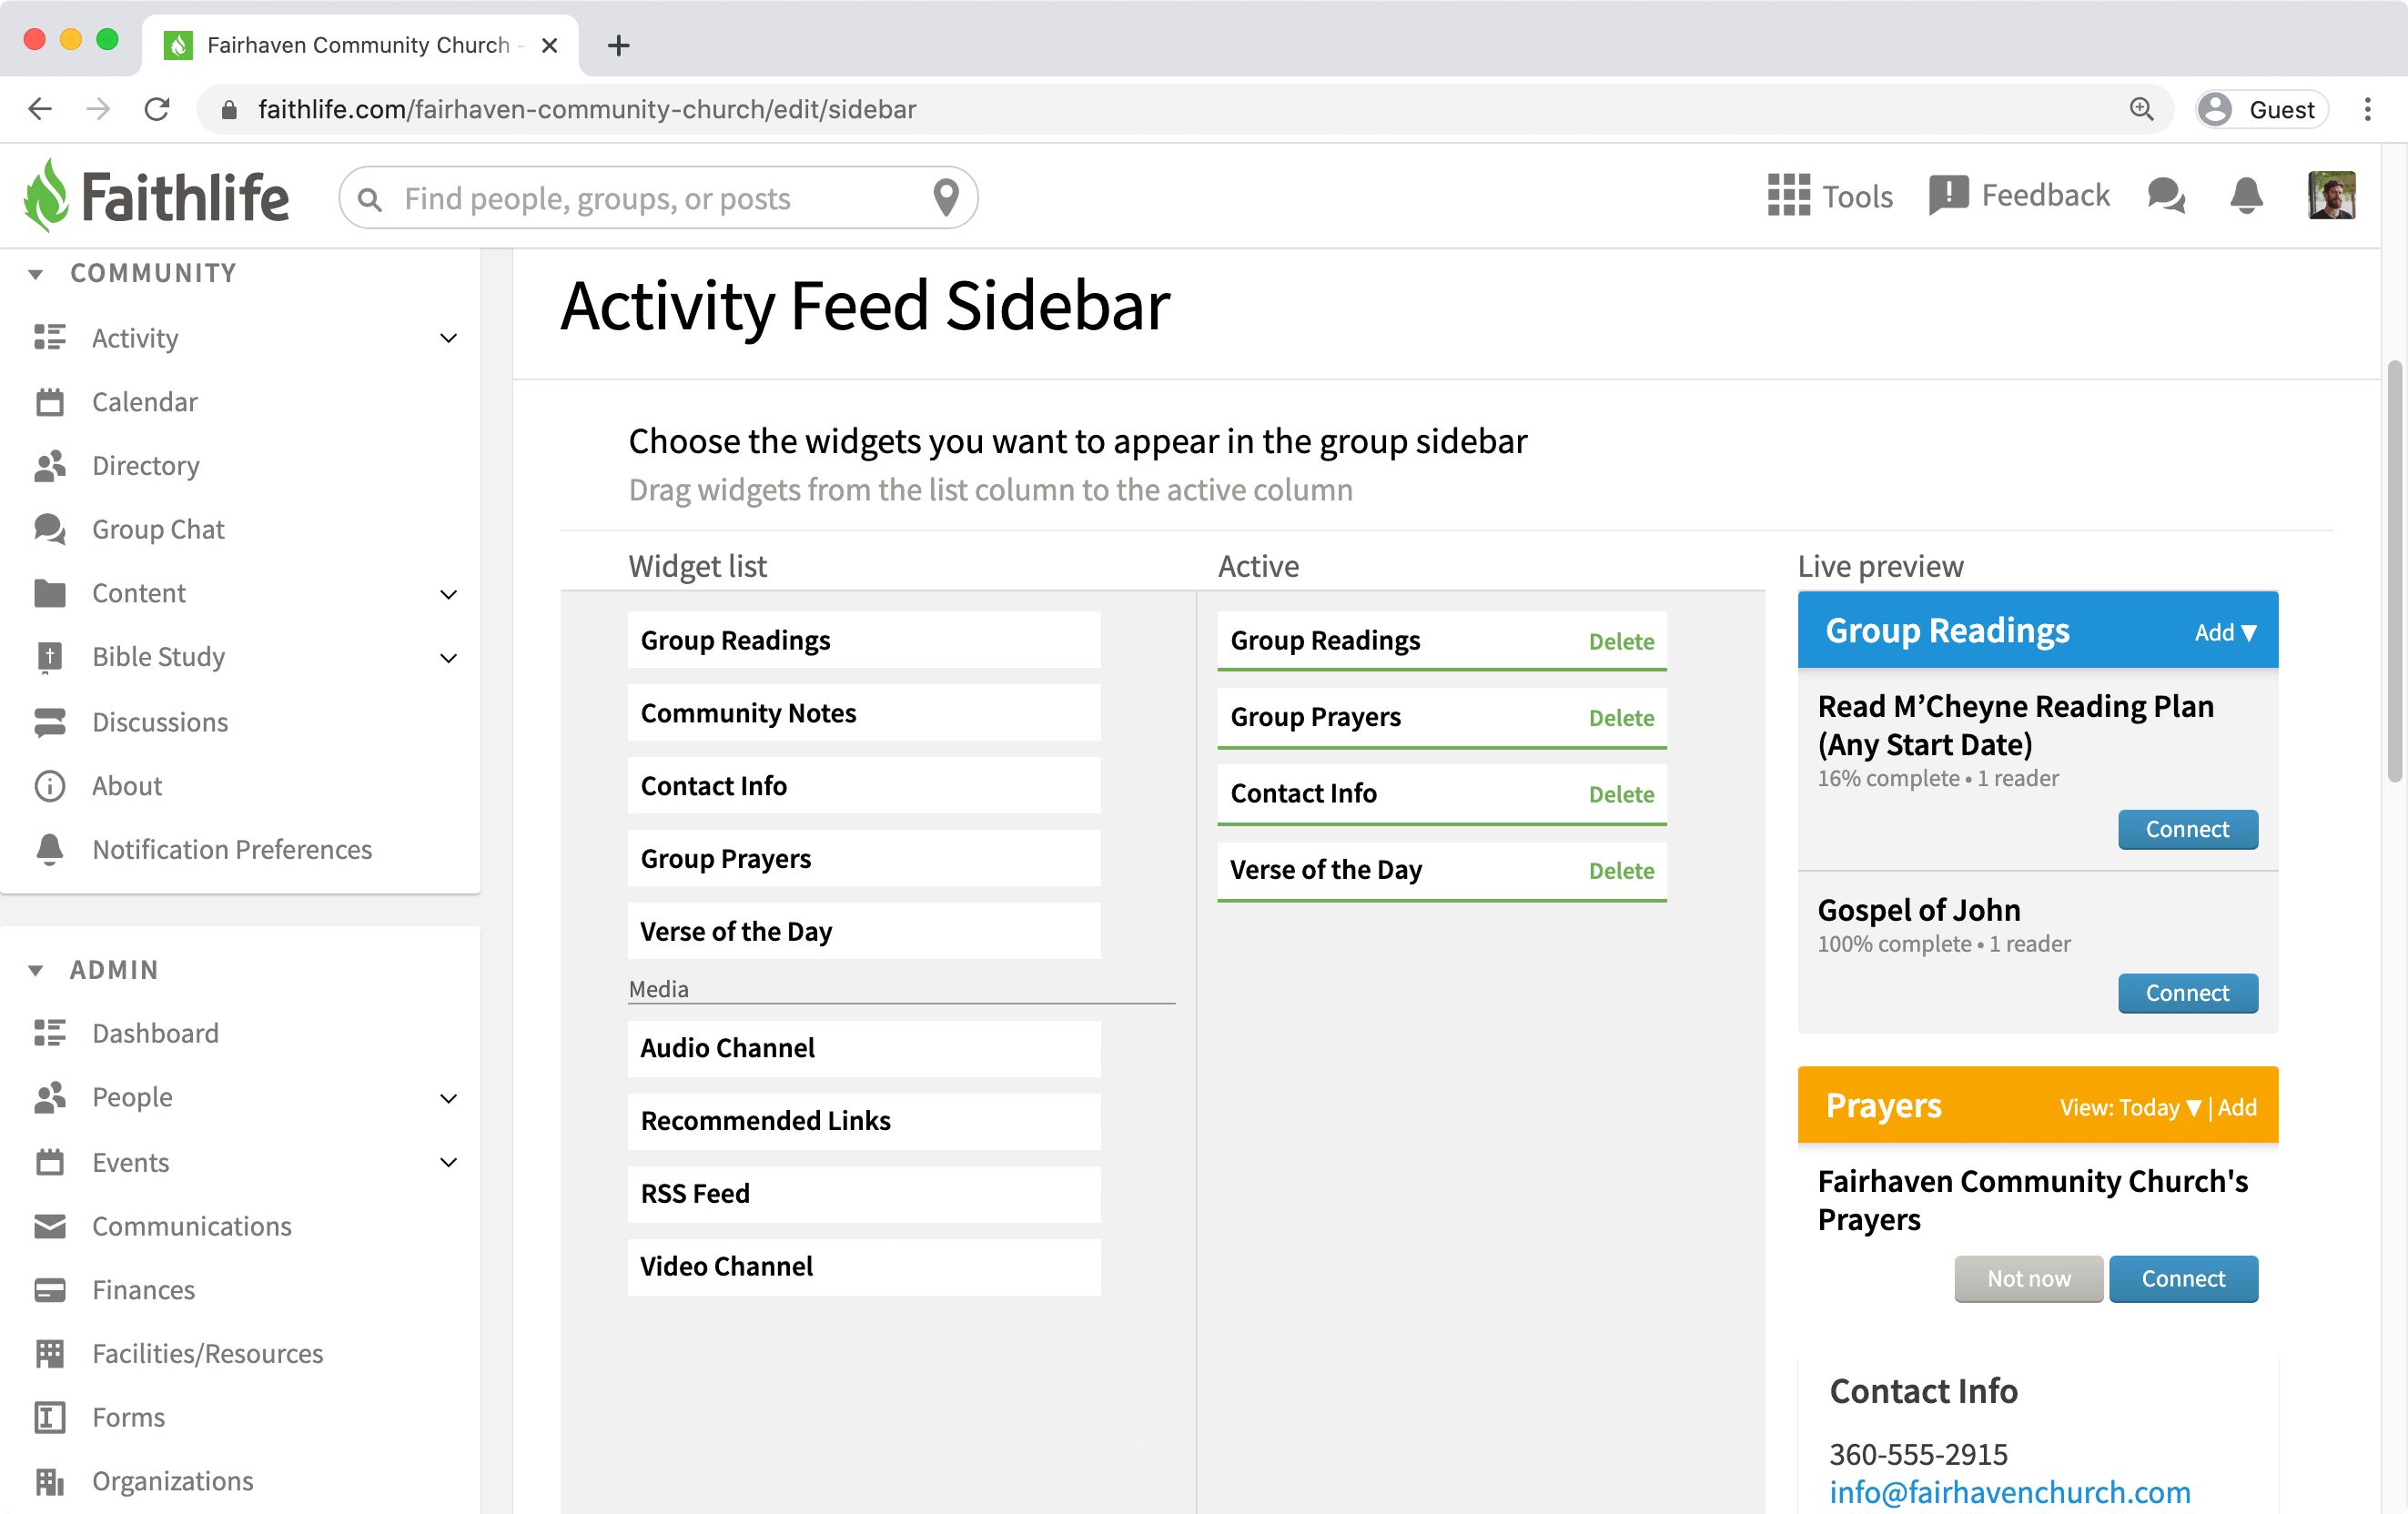
Task: Click the About info icon
Action: tap(49, 786)
